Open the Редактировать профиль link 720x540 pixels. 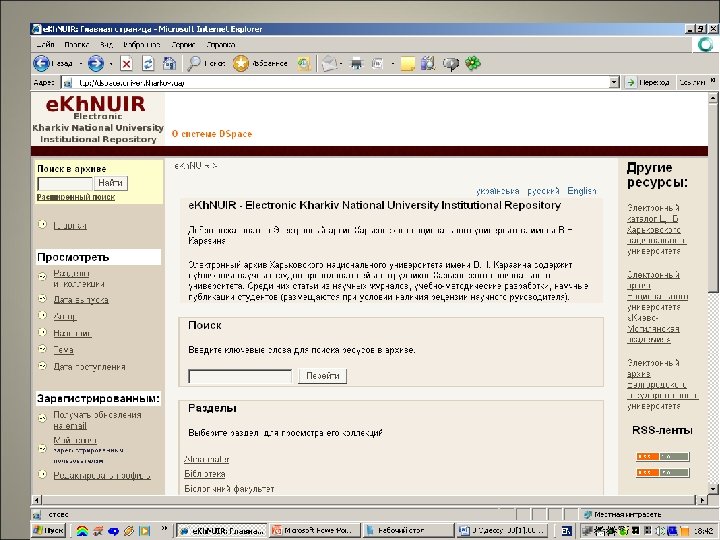102,476
